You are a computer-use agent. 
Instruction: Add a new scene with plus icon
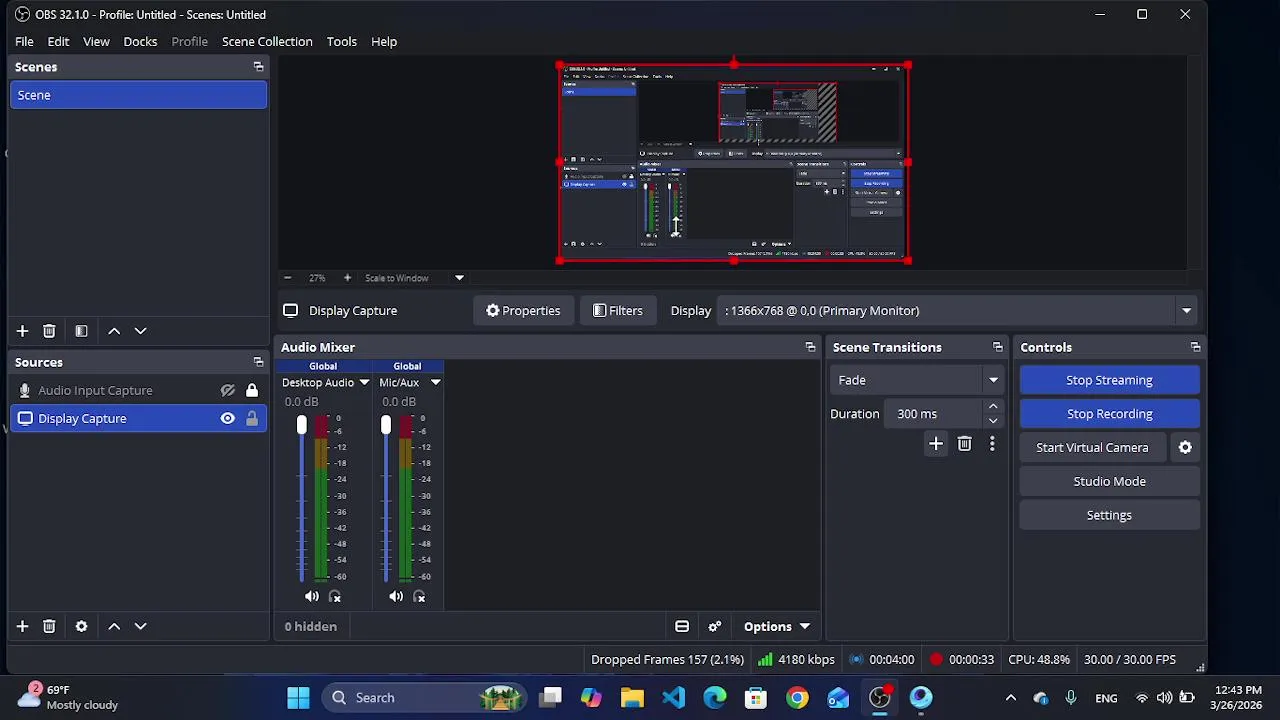point(22,331)
